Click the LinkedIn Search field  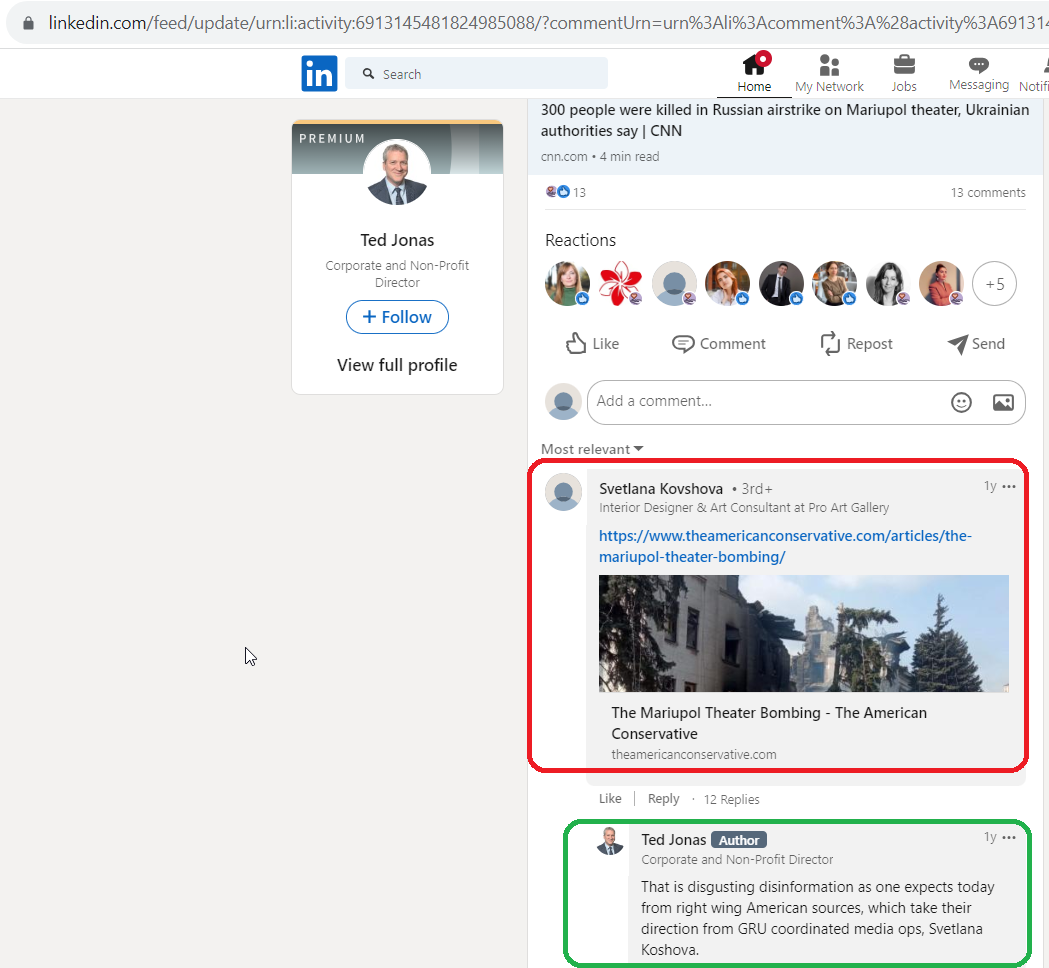tap(476, 74)
